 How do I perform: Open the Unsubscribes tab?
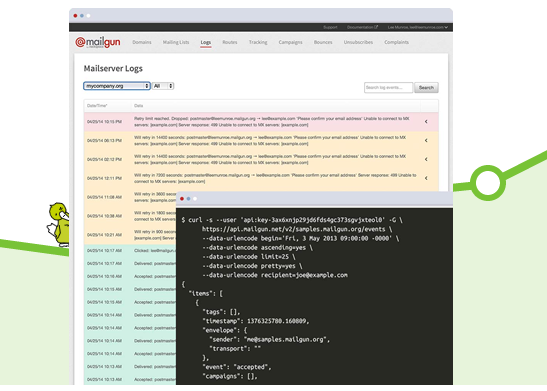click(358, 42)
